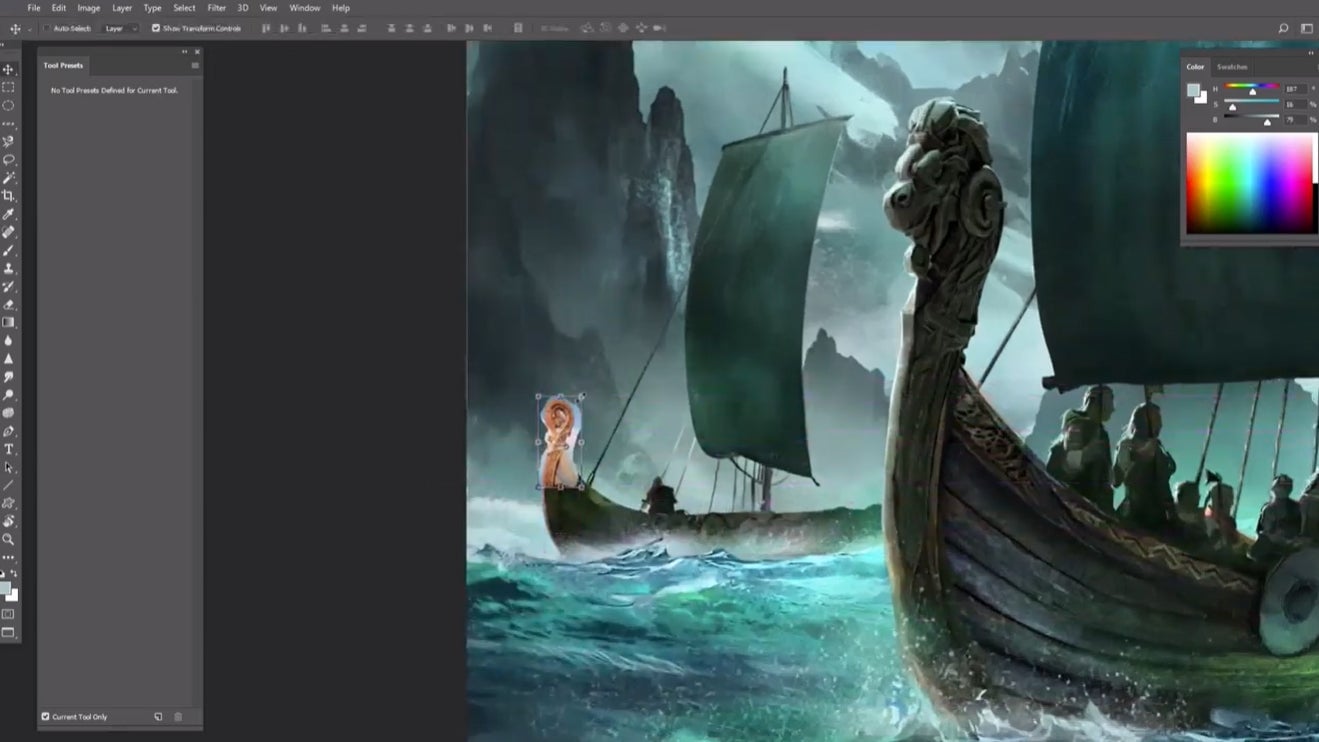The image size is (1319, 742).
Task: Uncheck Show Transform Controls
Action: (155, 28)
